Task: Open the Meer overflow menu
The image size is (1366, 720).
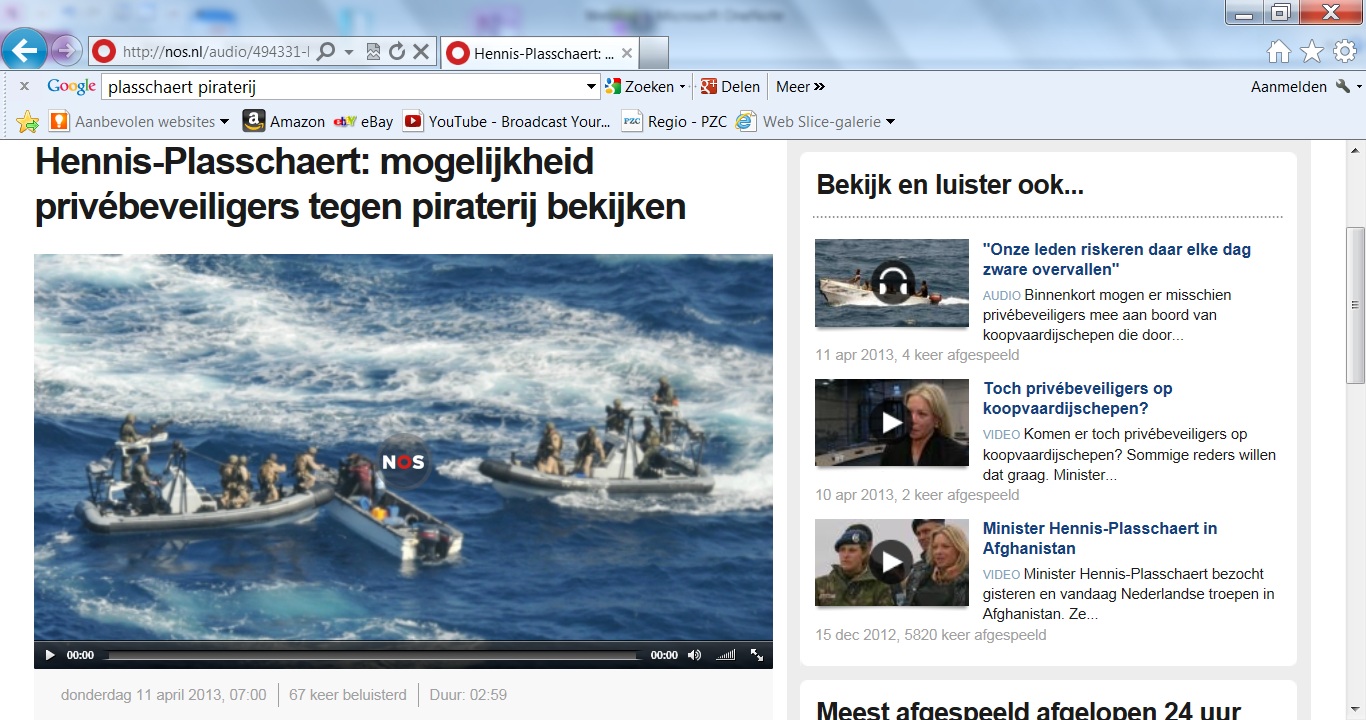Action: pyautogui.click(x=800, y=87)
